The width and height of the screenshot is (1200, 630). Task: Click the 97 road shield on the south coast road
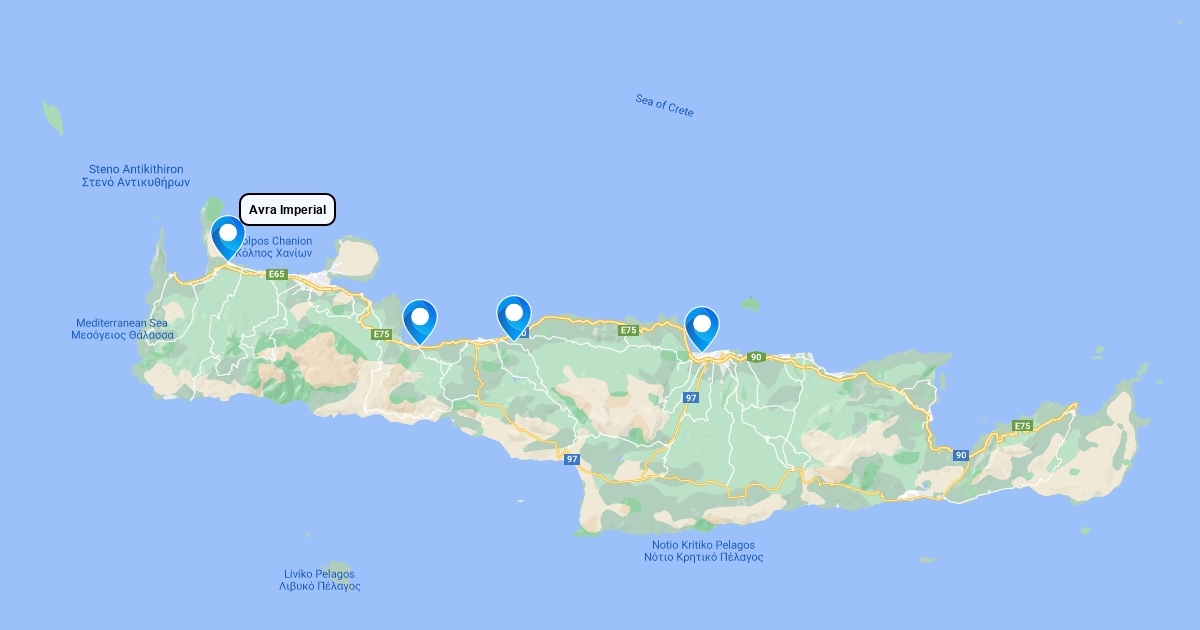(x=571, y=459)
